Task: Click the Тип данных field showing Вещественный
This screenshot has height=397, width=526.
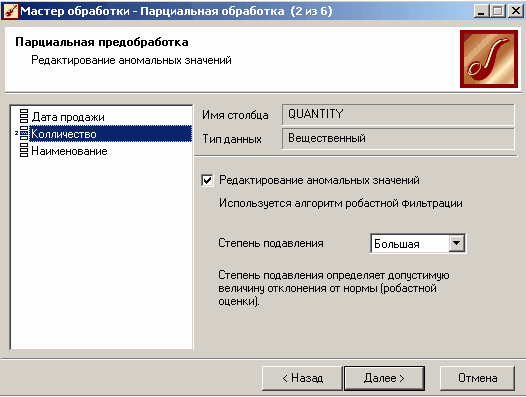Action: coord(398,139)
